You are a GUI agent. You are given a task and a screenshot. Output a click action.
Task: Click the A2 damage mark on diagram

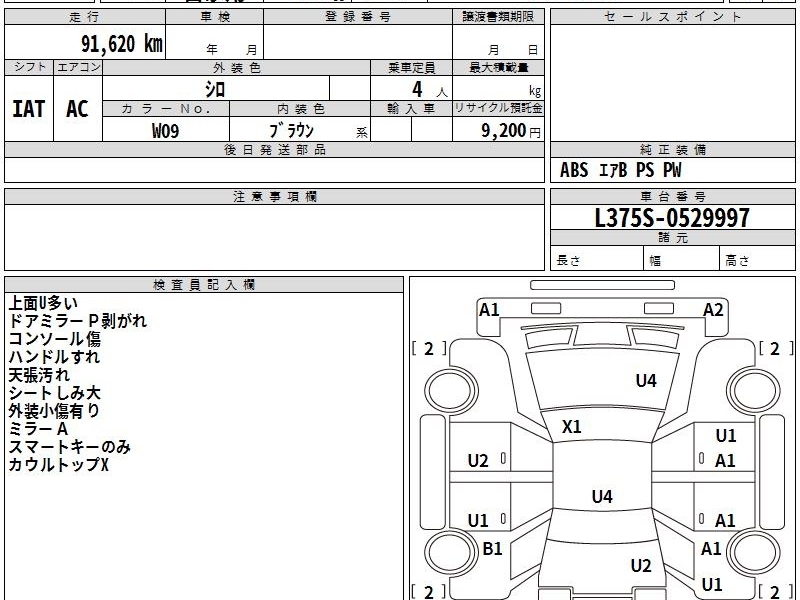pos(713,310)
